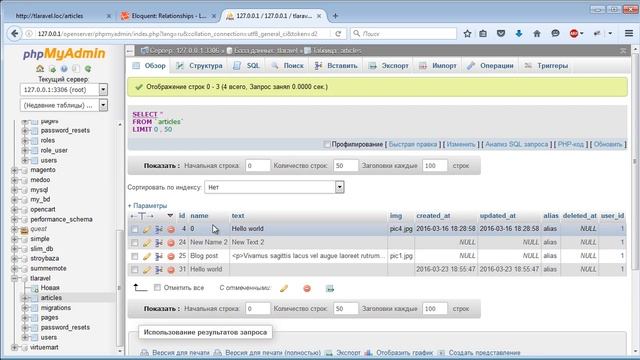
Task: Reload page using address bar refresh icon
Action: [338, 33]
